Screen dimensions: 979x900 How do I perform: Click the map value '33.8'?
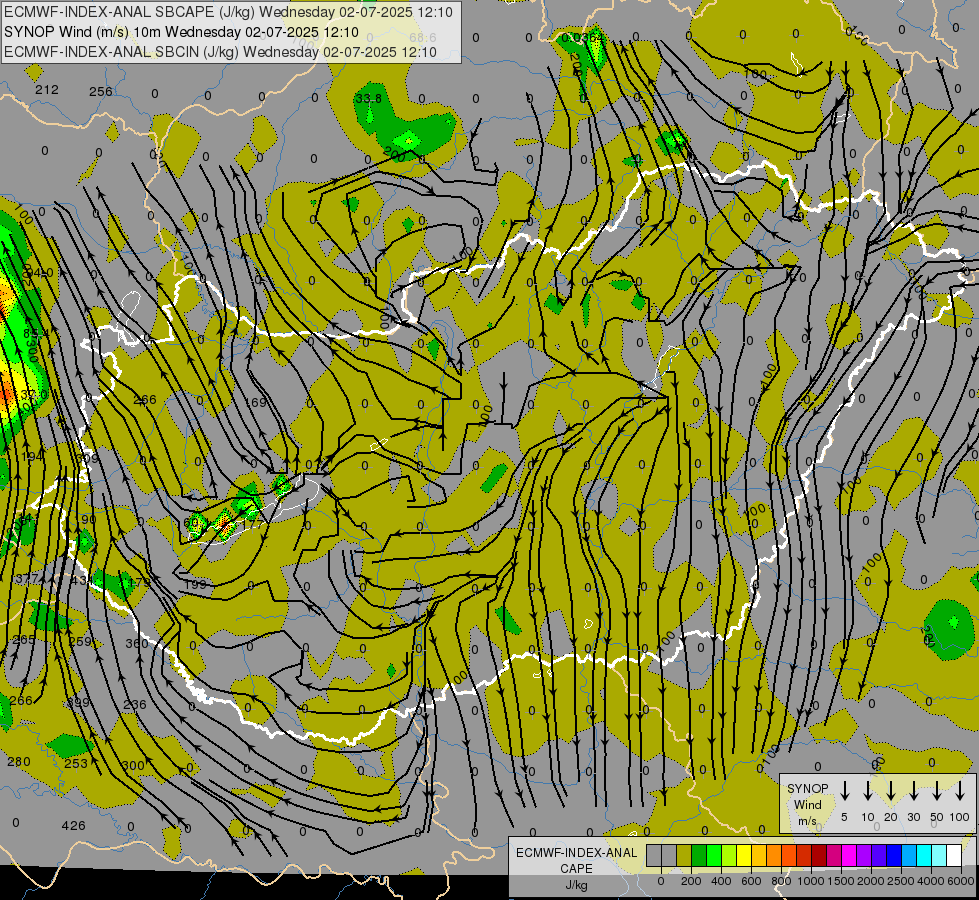(x=368, y=99)
